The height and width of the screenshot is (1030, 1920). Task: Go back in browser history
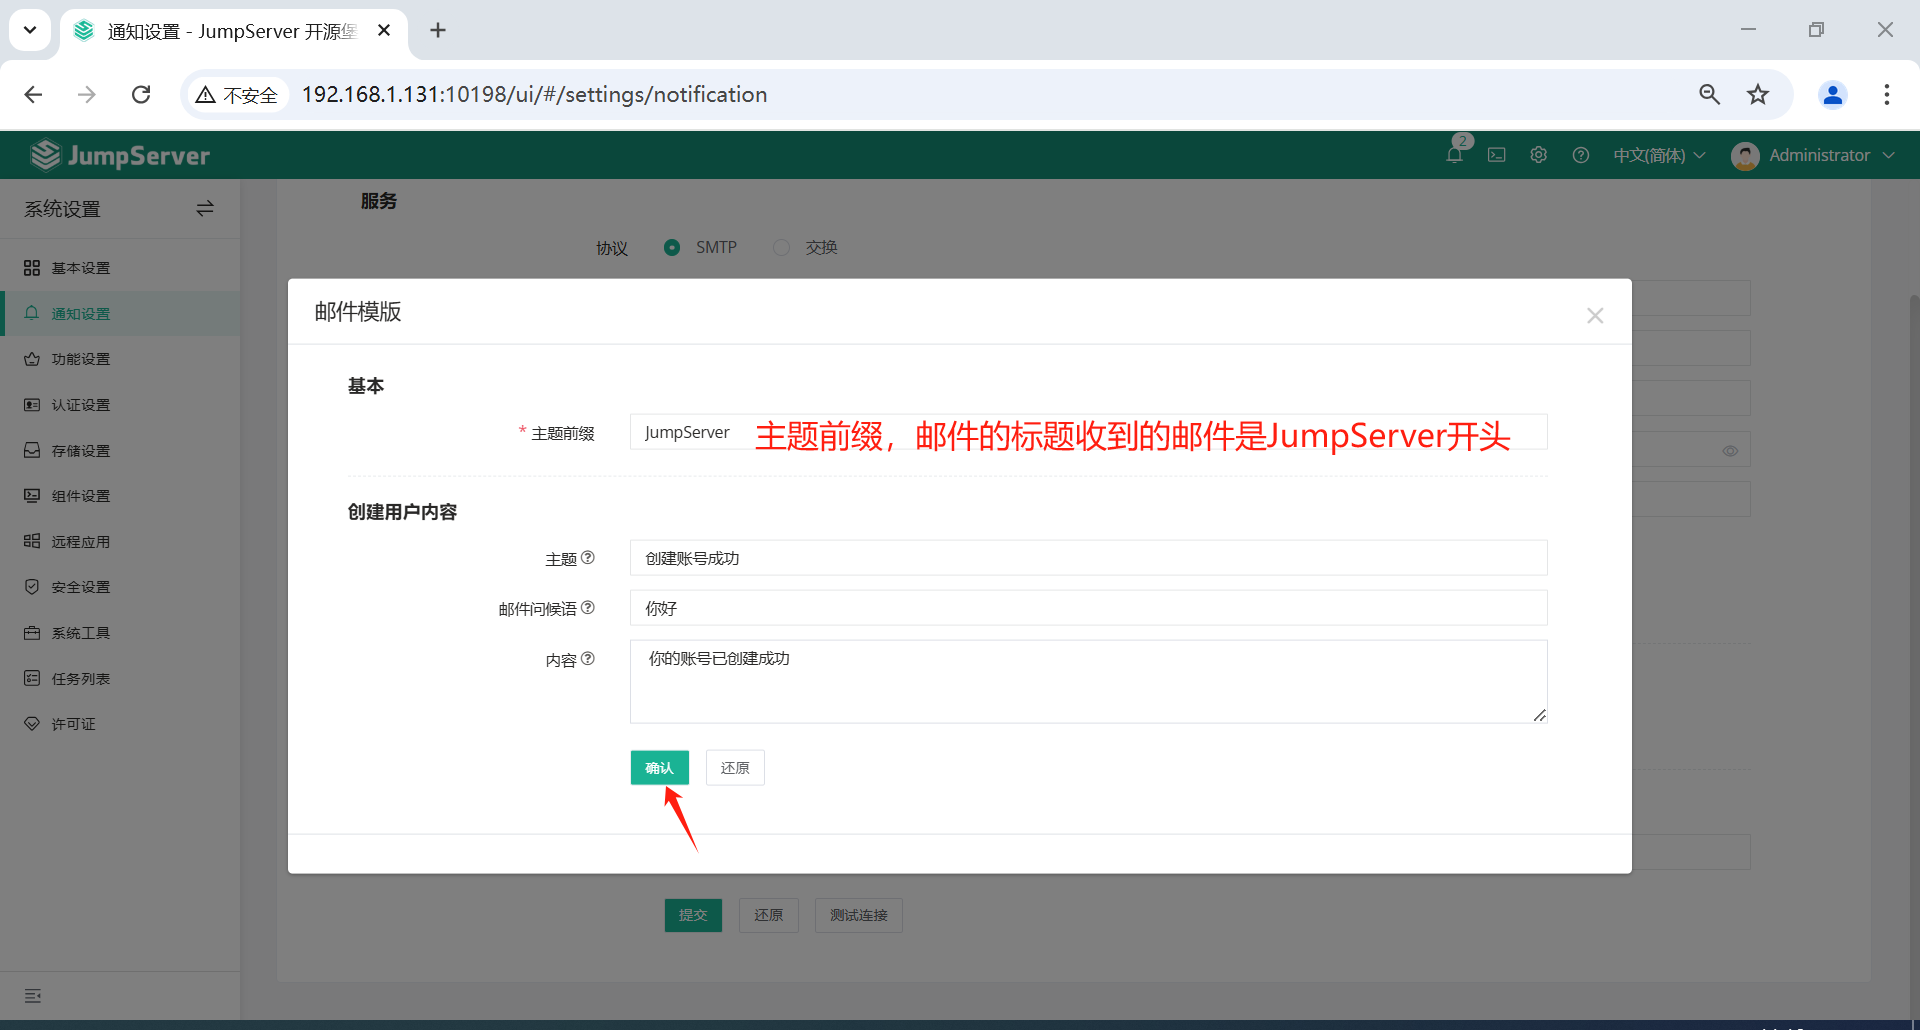(x=33, y=94)
